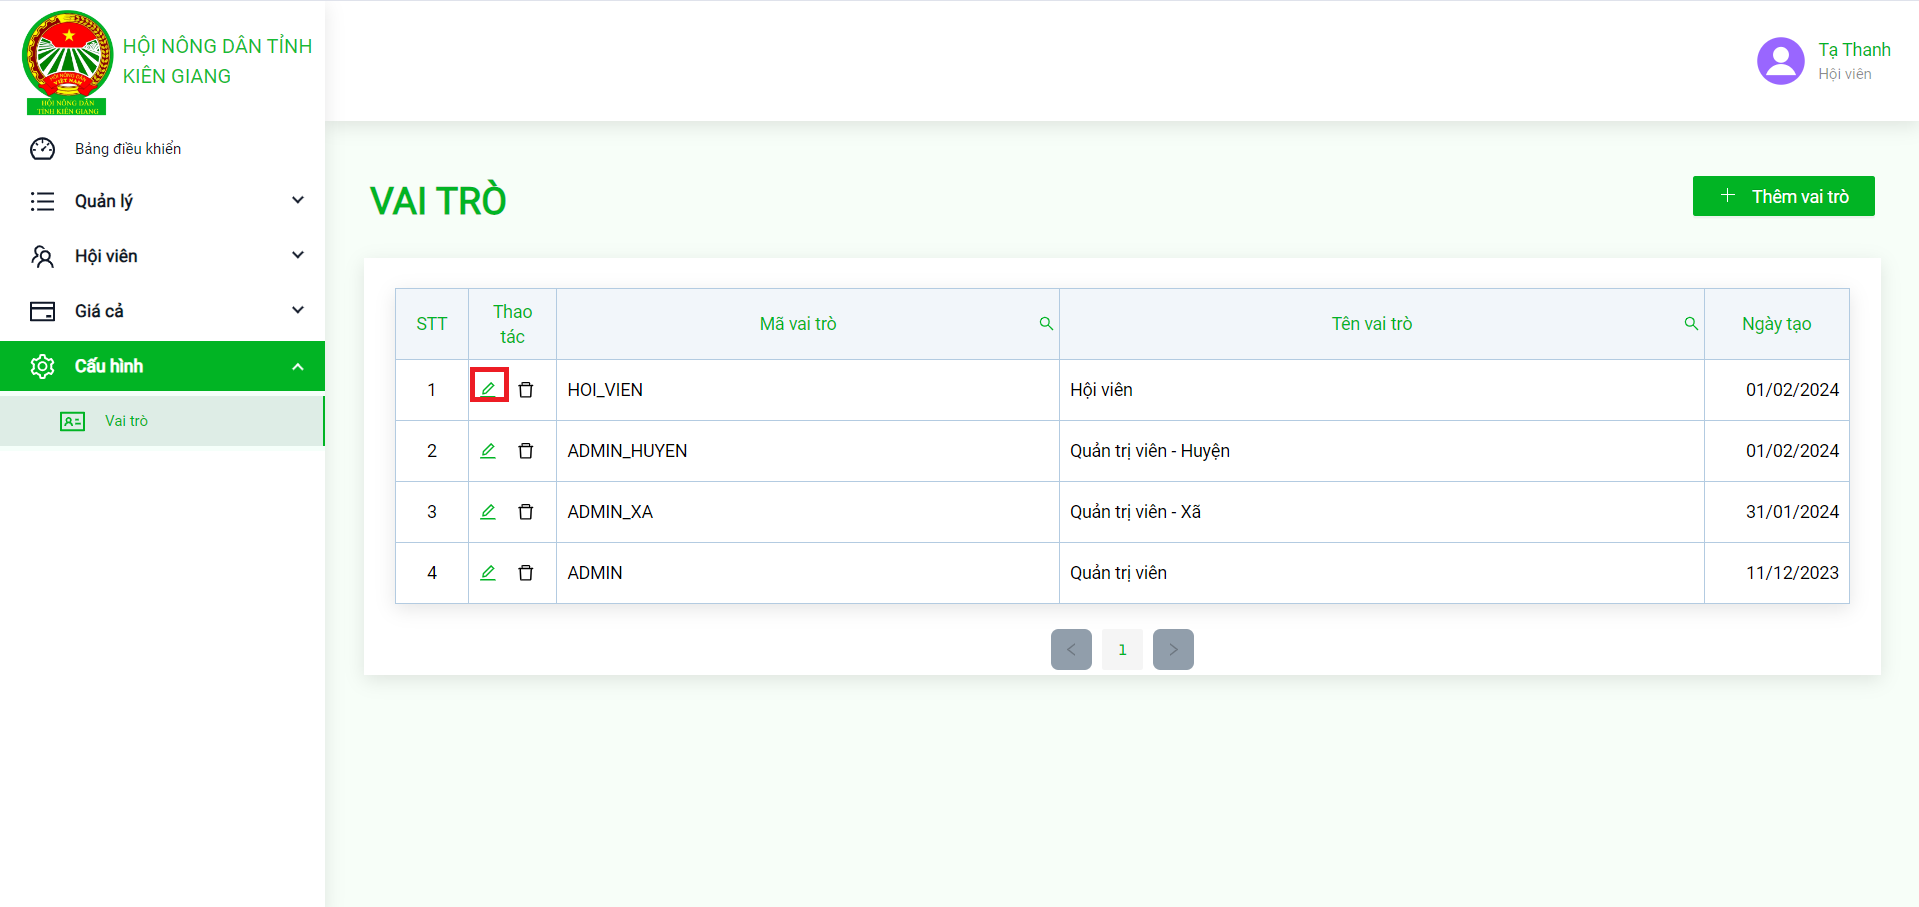Click the 11/12/2023 date cell
Image resolution: width=1919 pixels, height=907 pixels.
1777,573
